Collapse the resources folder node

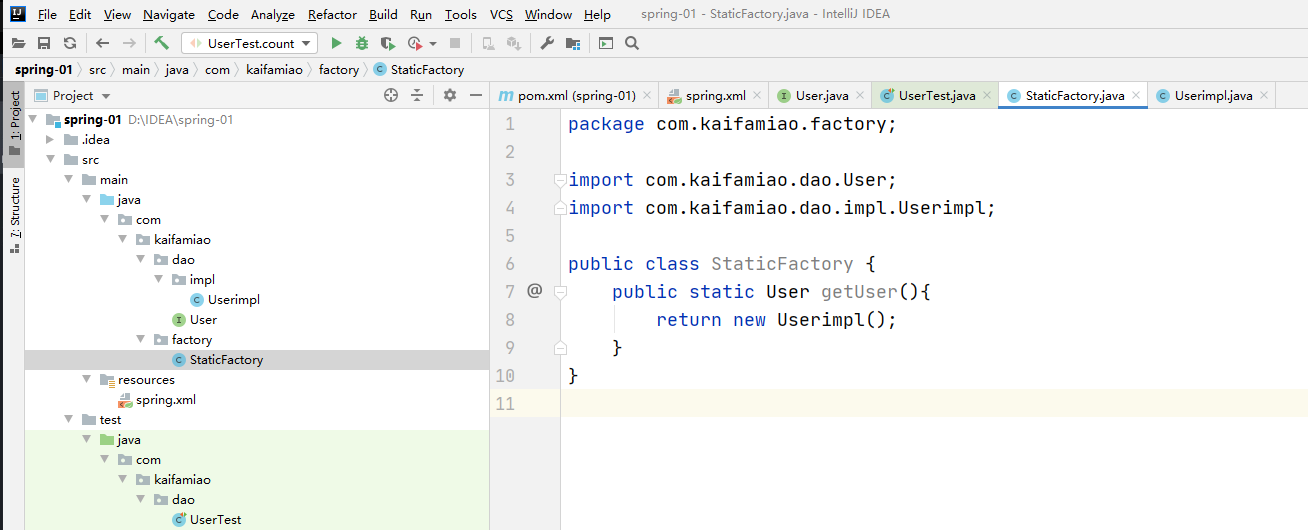click(x=87, y=380)
